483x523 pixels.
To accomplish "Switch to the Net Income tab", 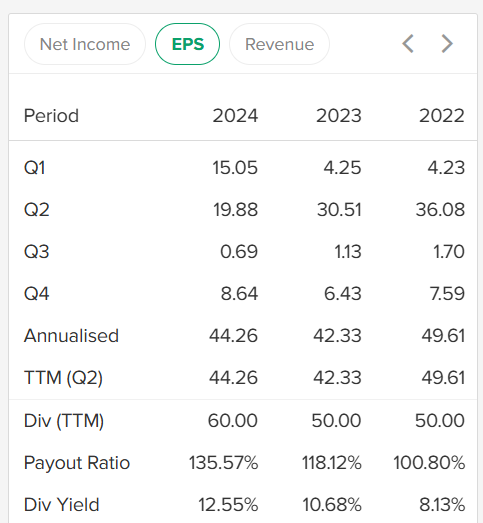I will [85, 44].
